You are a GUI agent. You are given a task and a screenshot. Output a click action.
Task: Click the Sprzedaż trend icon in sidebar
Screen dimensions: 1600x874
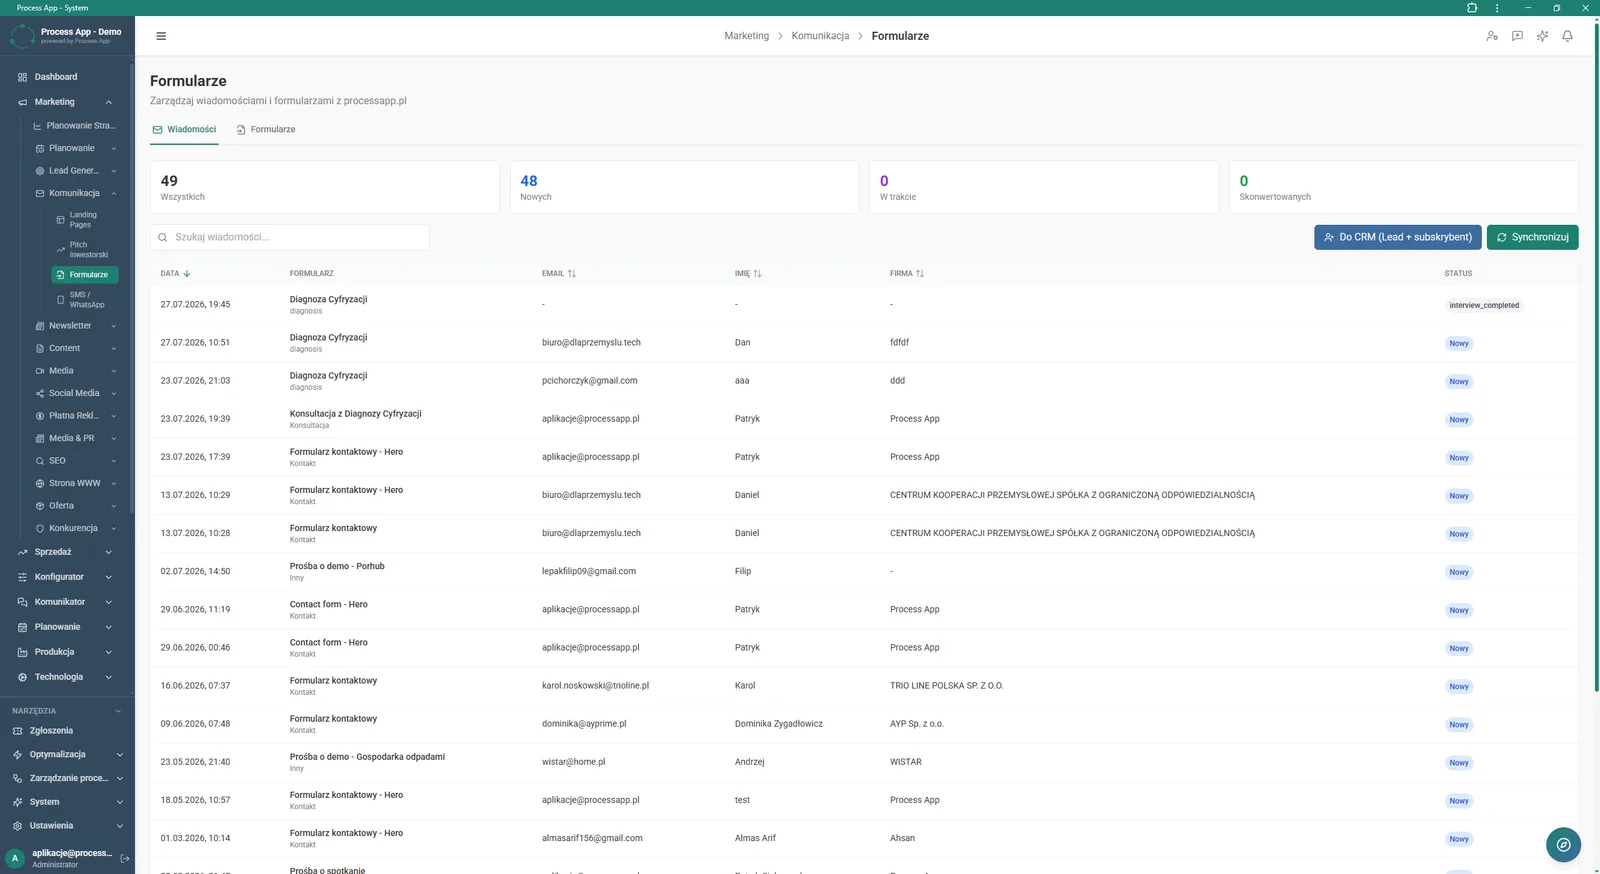[x=22, y=552]
